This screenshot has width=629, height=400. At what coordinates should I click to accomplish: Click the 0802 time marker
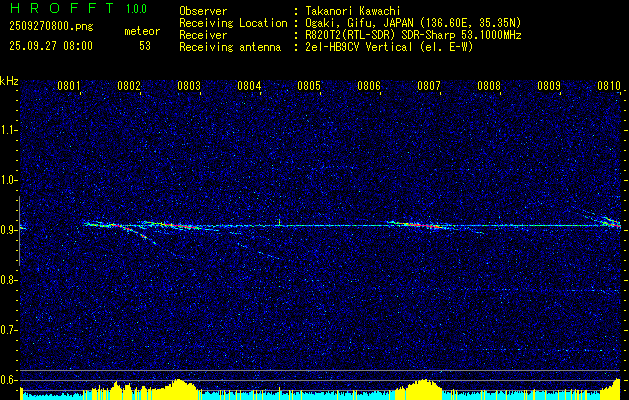click(129, 85)
